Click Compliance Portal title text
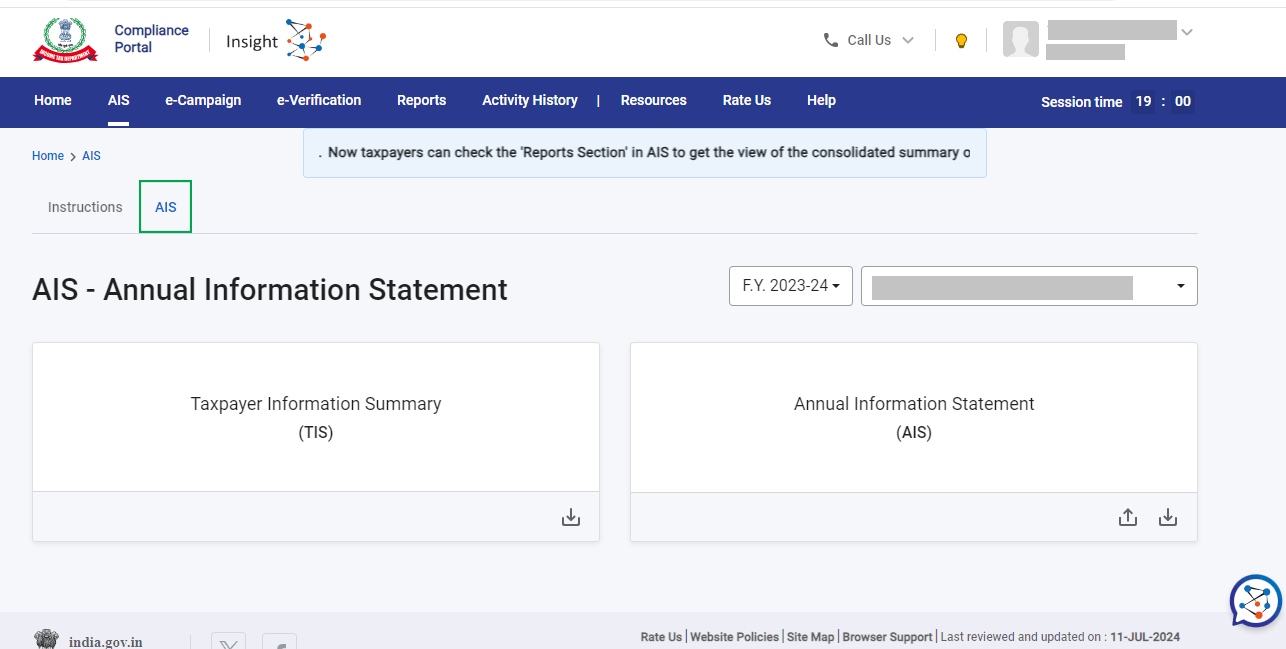The width and height of the screenshot is (1286, 649). 151,39
